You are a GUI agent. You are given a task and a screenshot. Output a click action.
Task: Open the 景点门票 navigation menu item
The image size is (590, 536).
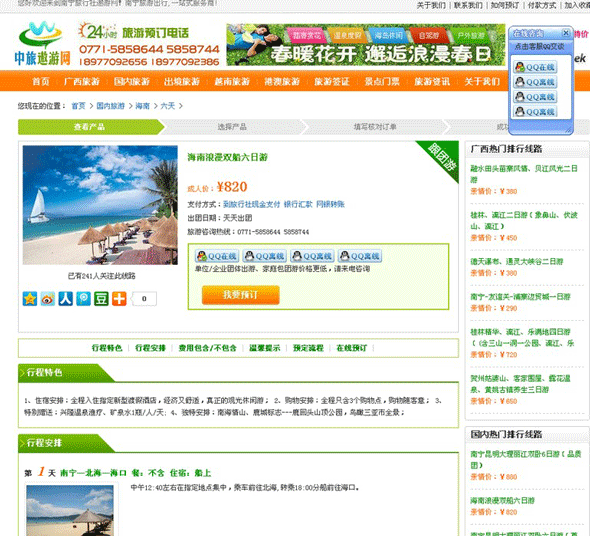[x=382, y=81]
